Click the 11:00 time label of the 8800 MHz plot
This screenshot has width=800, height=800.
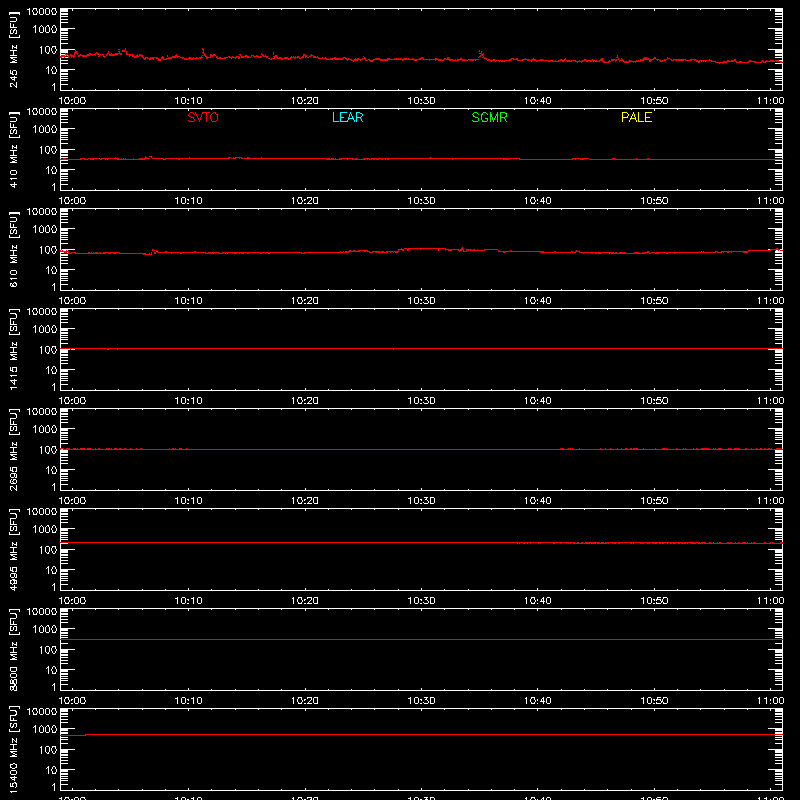[x=770, y=701]
